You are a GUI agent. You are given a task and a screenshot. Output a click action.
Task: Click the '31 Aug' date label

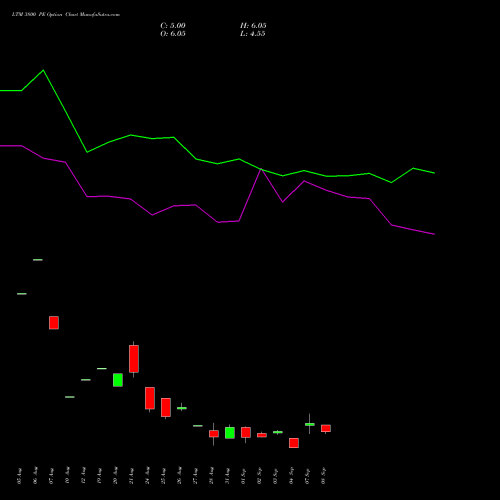(x=227, y=476)
